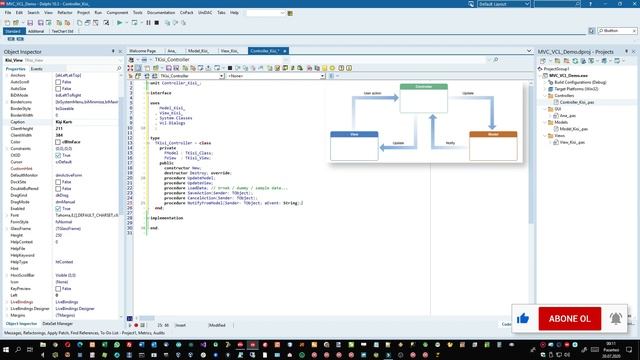The image size is (640, 360).
Task: Click the taskbar search magnifier
Action: click(x=18, y=349)
